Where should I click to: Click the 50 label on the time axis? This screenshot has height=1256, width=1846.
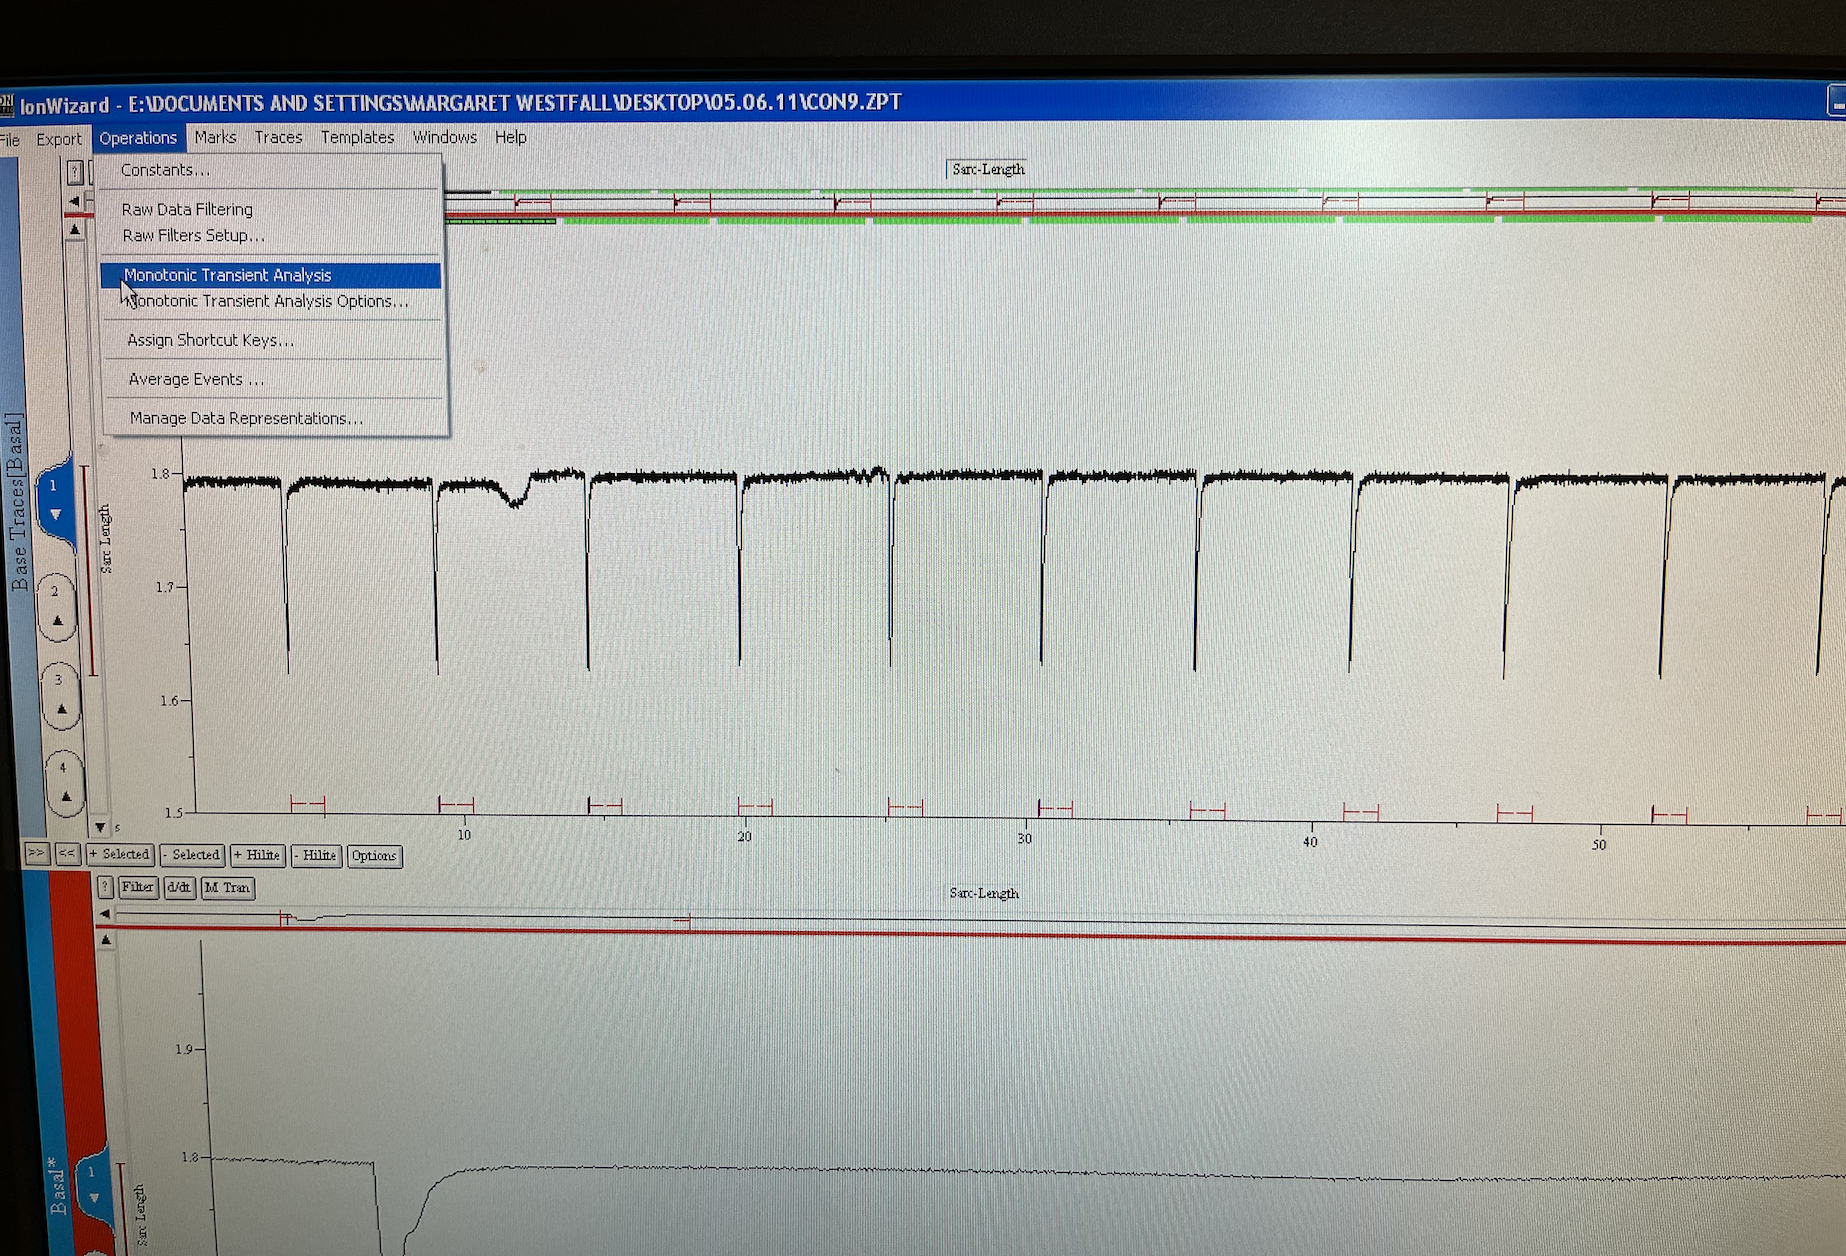[1599, 845]
